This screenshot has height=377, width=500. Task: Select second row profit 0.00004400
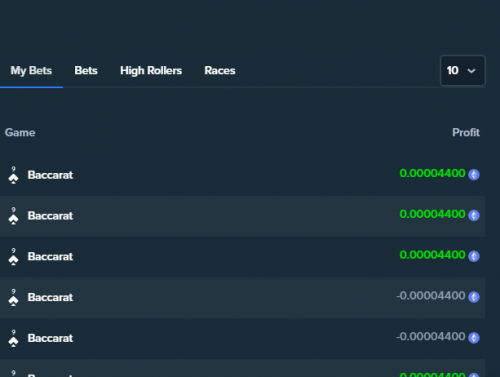tap(432, 214)
